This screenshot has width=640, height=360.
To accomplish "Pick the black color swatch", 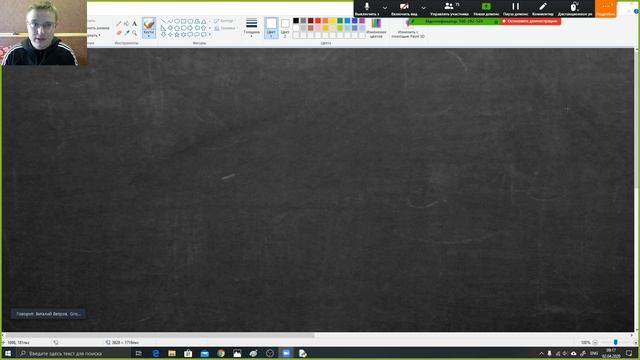I will (x=296, y=20).
